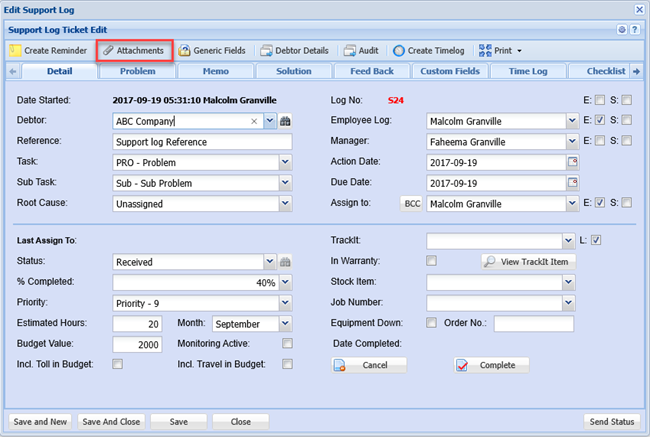Image resolution: width=650 pixels, height=437 pixels.
Task: Open the Action Date calendar picker
Action: click(x=573, y=162)
